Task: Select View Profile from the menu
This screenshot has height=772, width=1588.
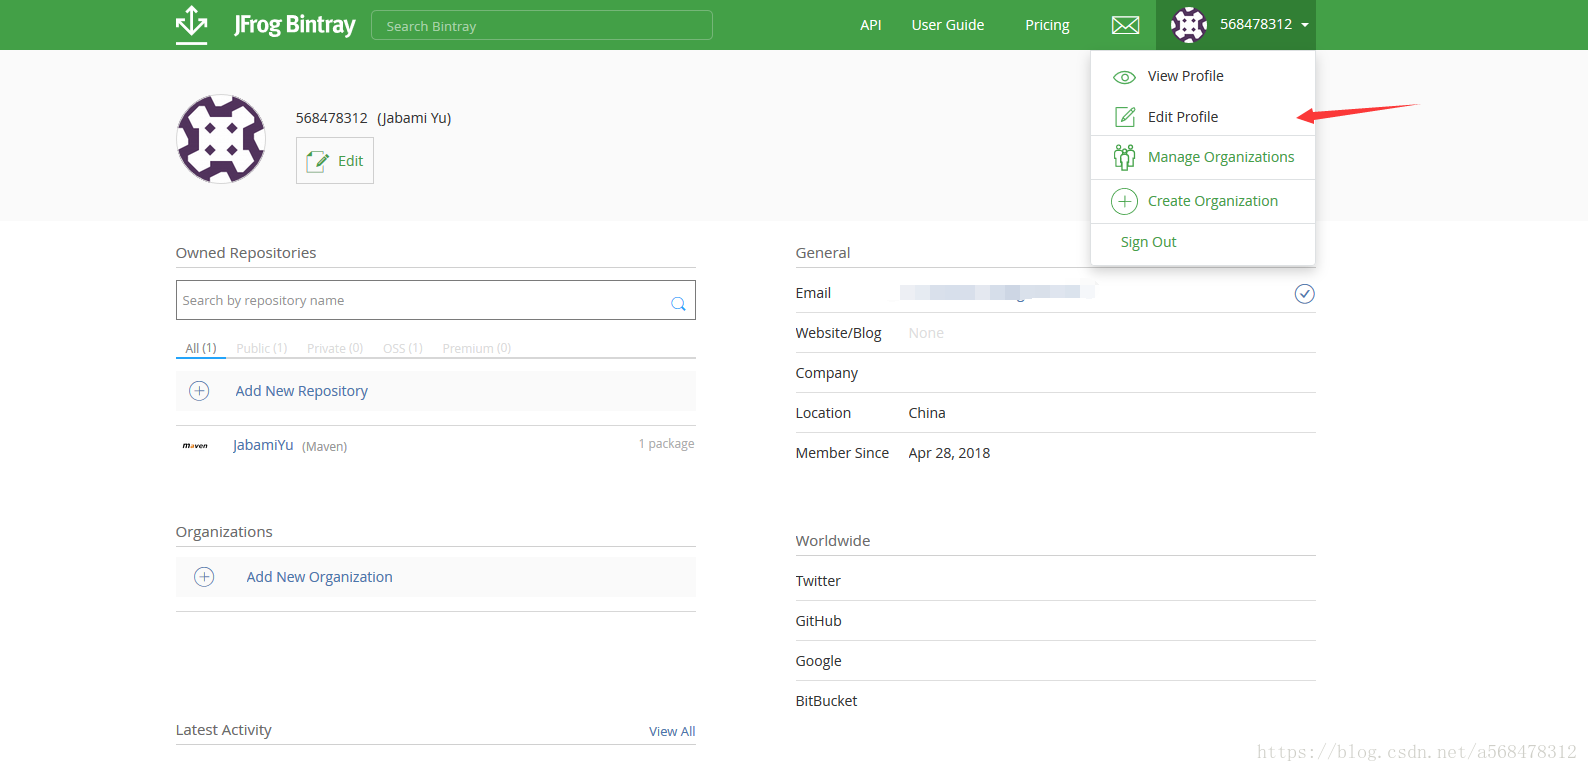Action: [1185, 76]
